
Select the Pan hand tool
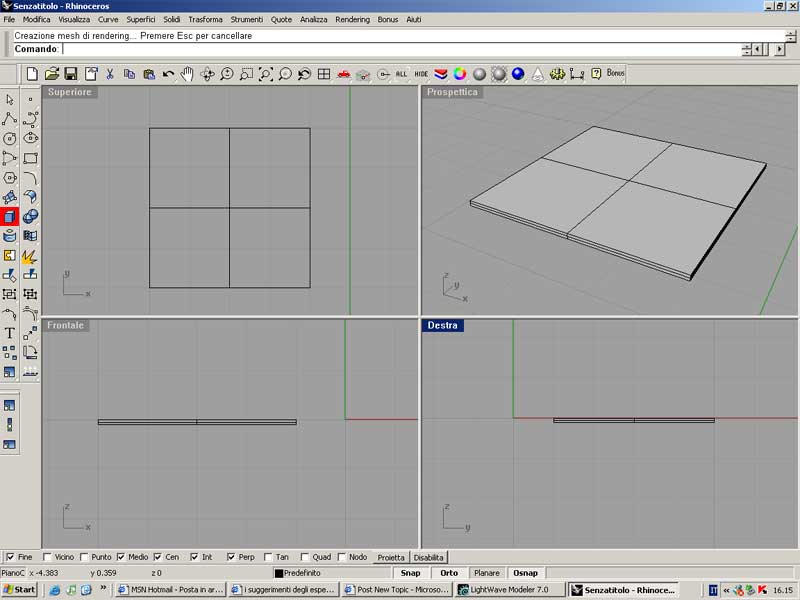tap(187, 74)
